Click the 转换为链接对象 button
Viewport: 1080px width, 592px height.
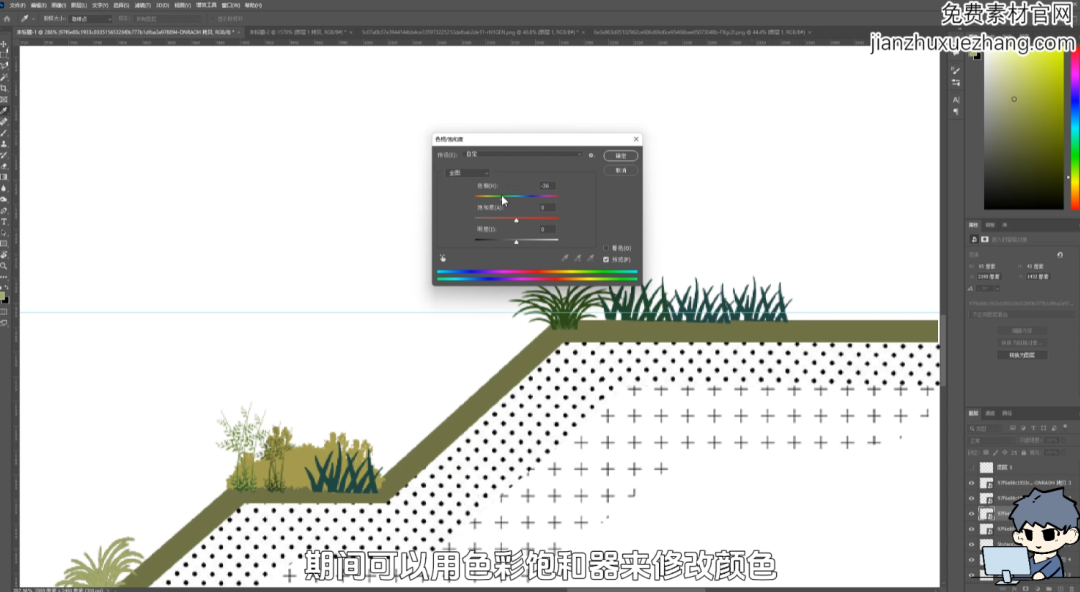1021,343
